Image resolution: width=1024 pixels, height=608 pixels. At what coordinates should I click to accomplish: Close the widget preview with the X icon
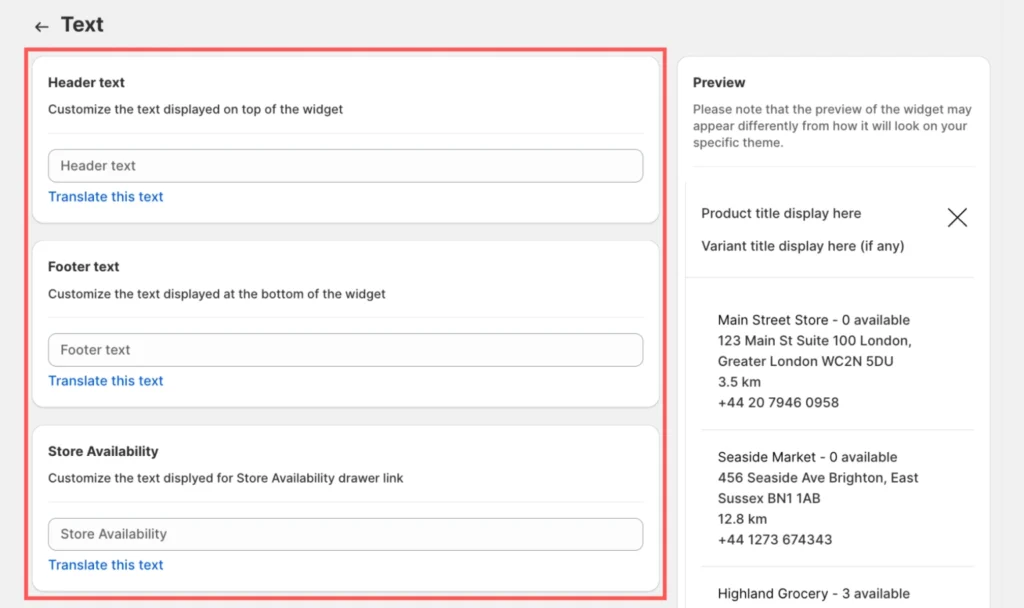[x=957, y=218]
